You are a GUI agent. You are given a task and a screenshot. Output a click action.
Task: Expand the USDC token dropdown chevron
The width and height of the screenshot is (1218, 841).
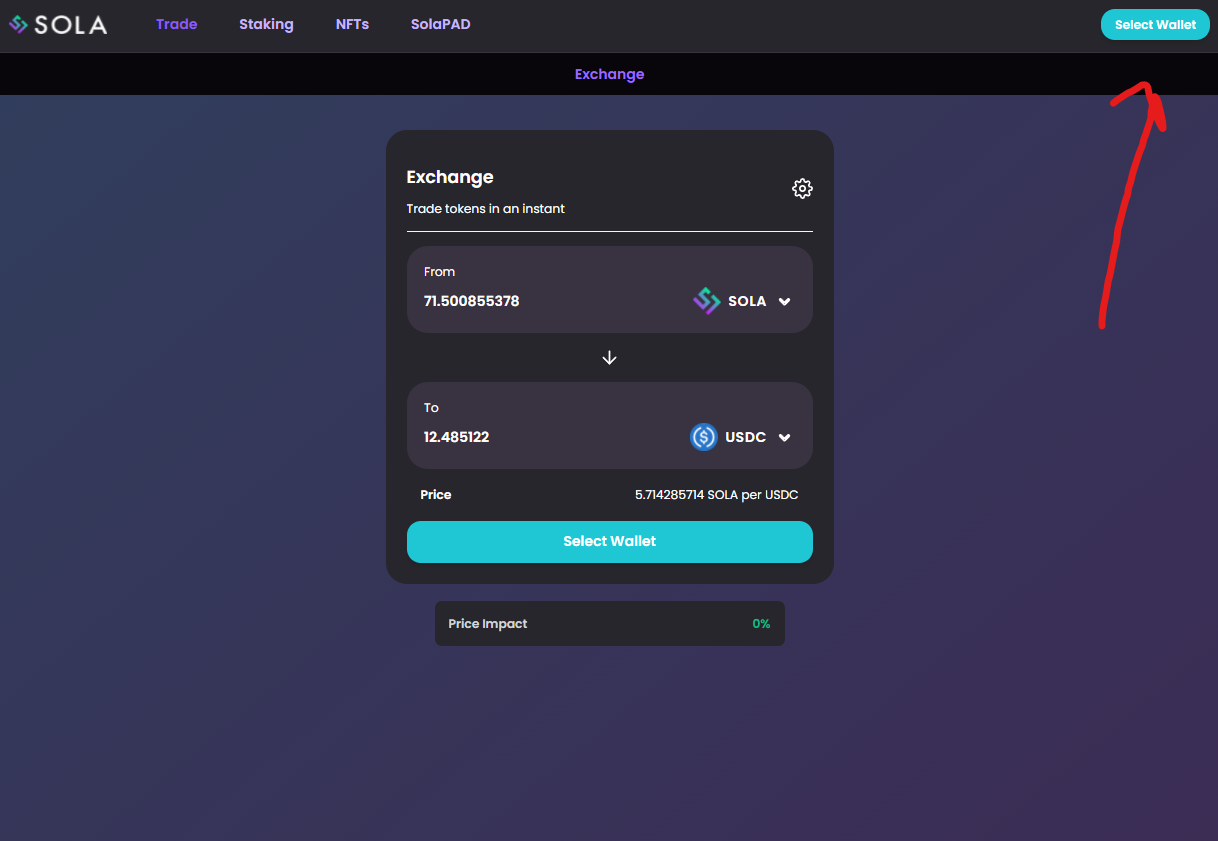coord(785,437)
